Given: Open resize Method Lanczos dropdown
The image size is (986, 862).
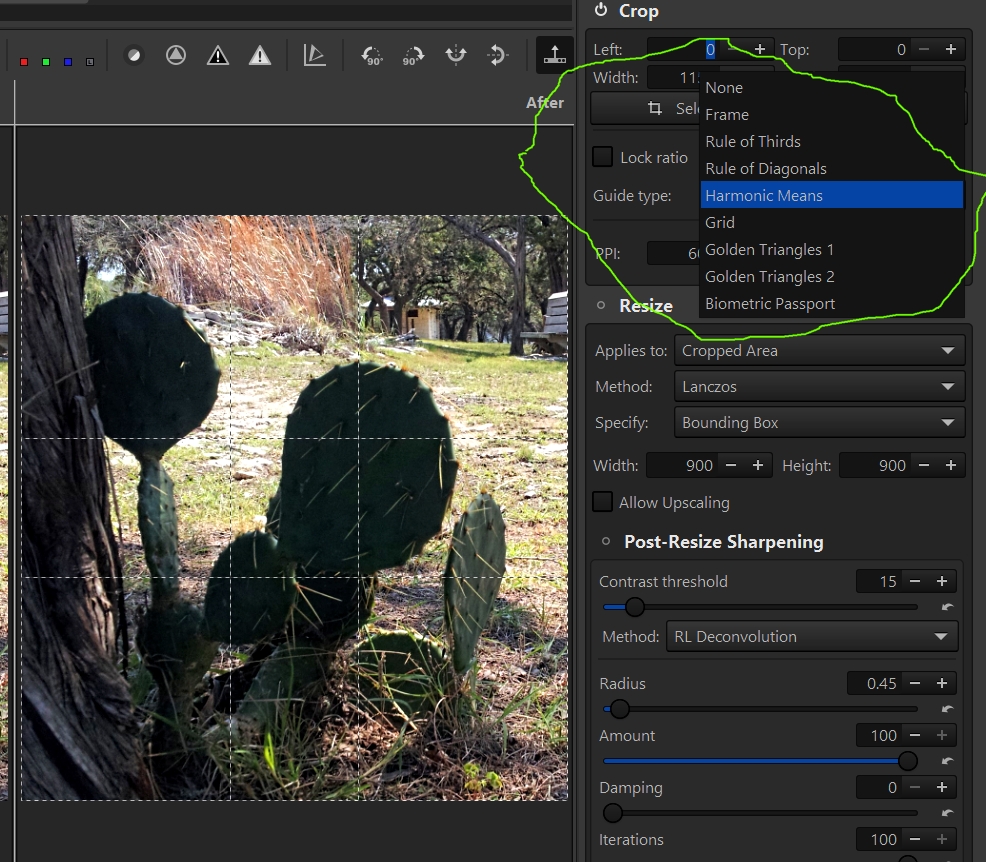Looking at the screenshot, I should pos(819,387).
